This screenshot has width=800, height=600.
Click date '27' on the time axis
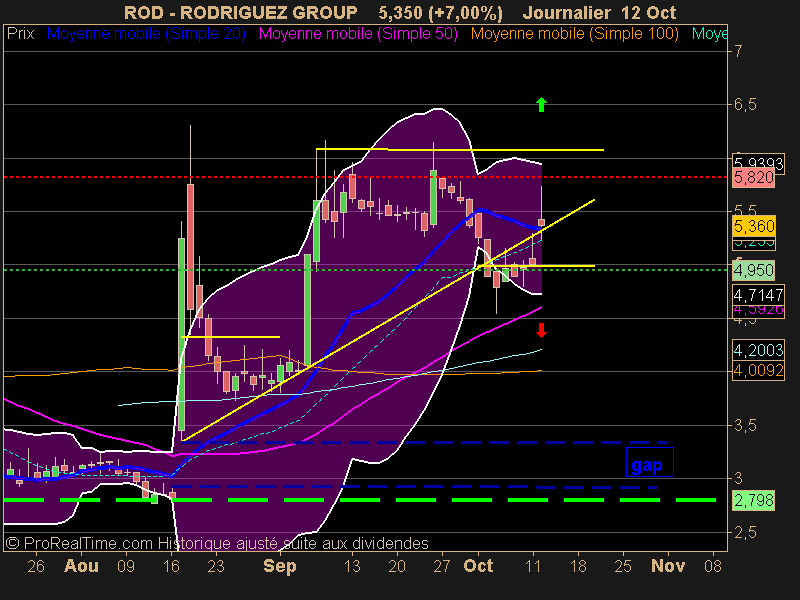coord(442,566)
